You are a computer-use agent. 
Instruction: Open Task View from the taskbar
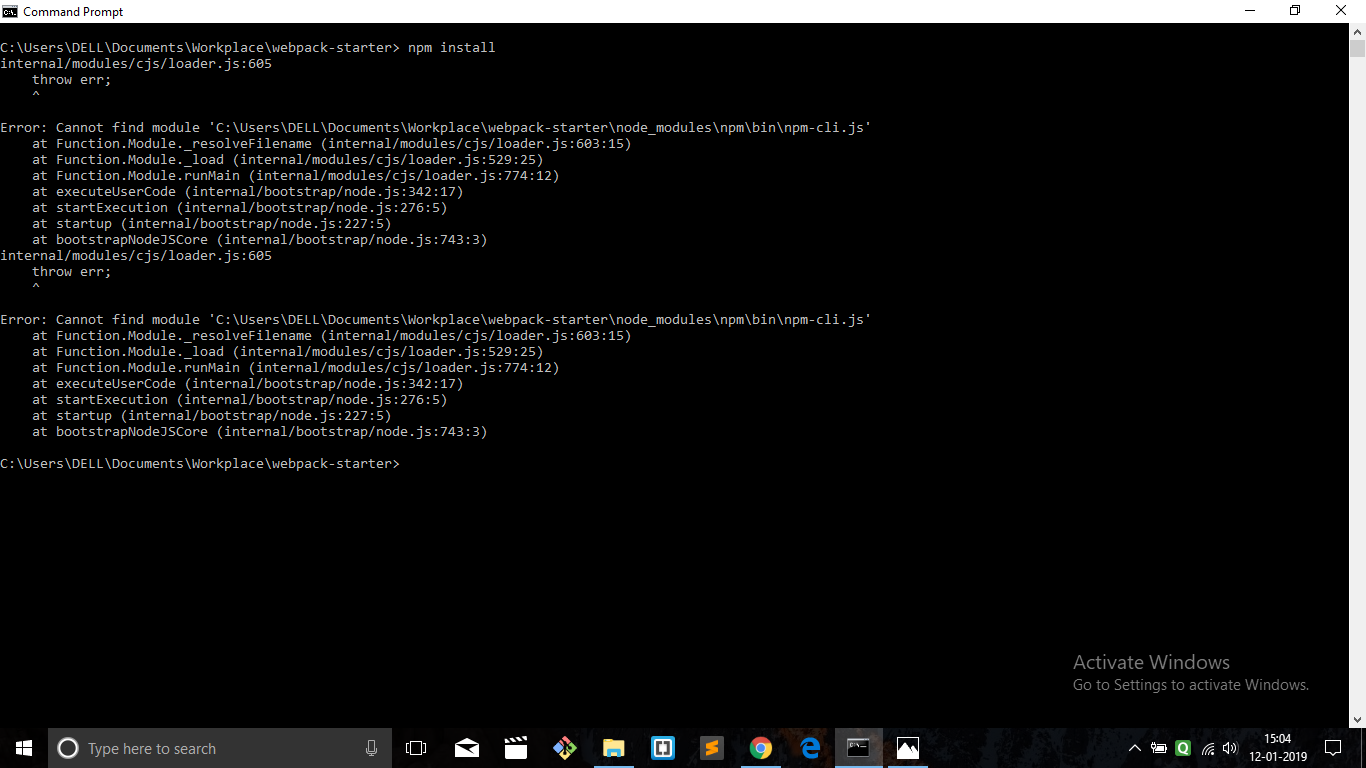pos(416,748)
